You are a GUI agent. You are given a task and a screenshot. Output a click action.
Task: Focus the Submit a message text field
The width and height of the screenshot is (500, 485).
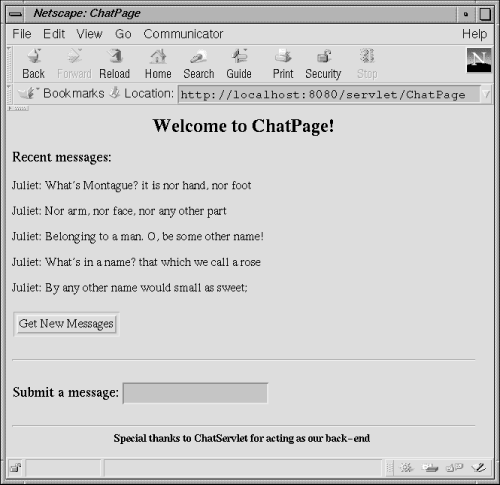[195, 393]
